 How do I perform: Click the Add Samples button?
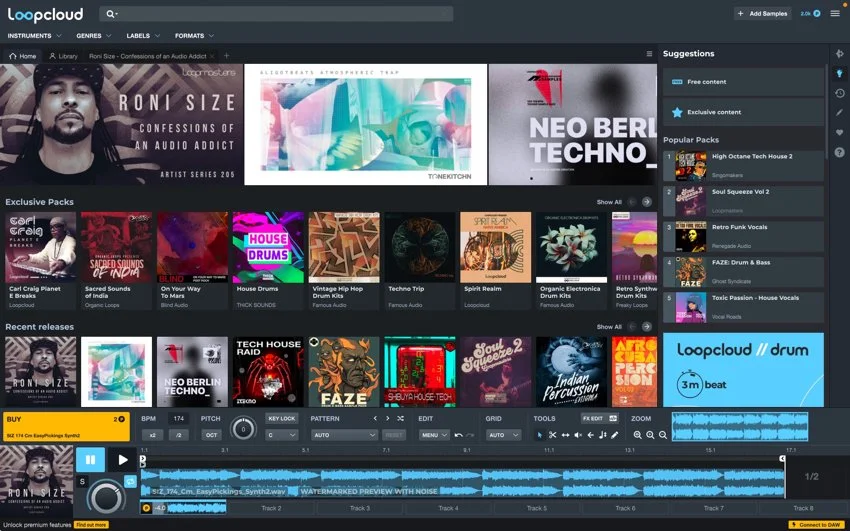click(763, 14)
